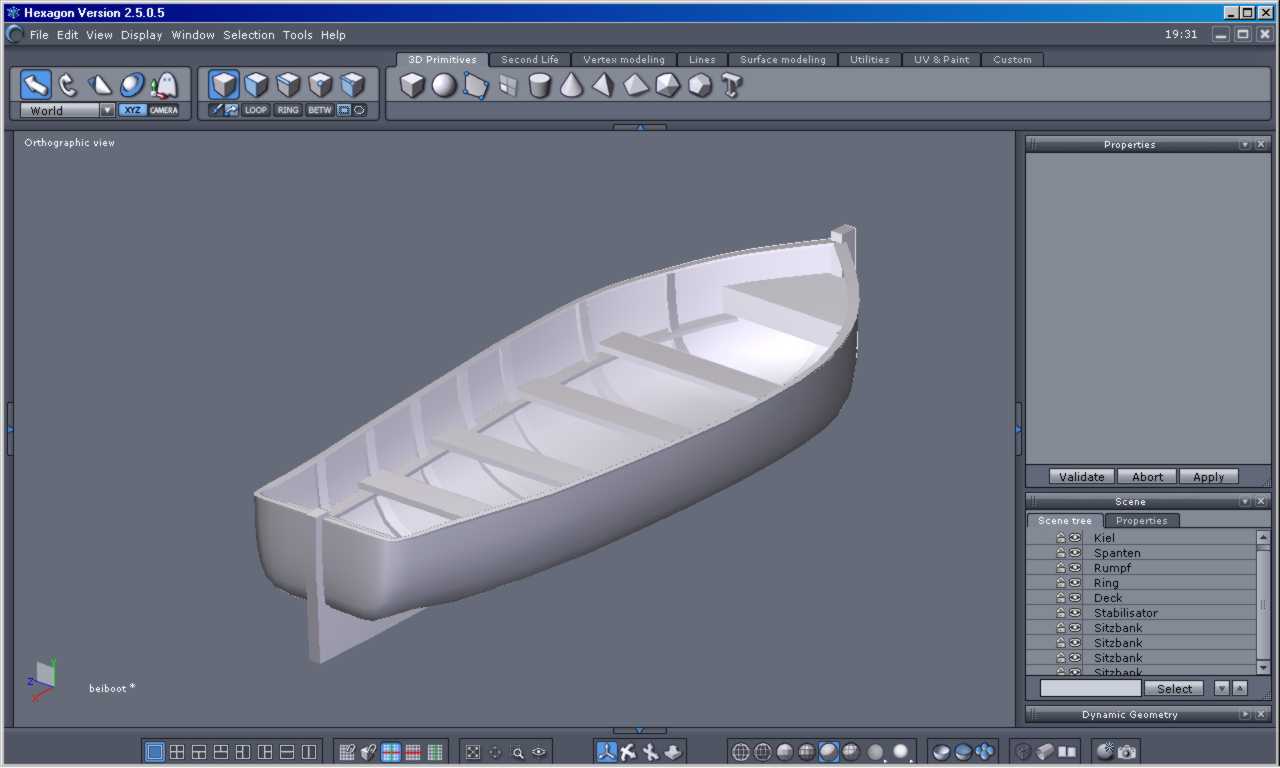Screen dimensions: 1280x768
Task: Expand the Dynamic Geometry panel
Action: pyautogui.click(x=1245, y=715)
